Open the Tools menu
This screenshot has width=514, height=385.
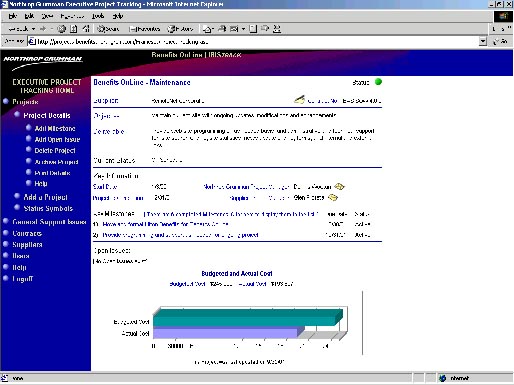[x=98, y=16]
